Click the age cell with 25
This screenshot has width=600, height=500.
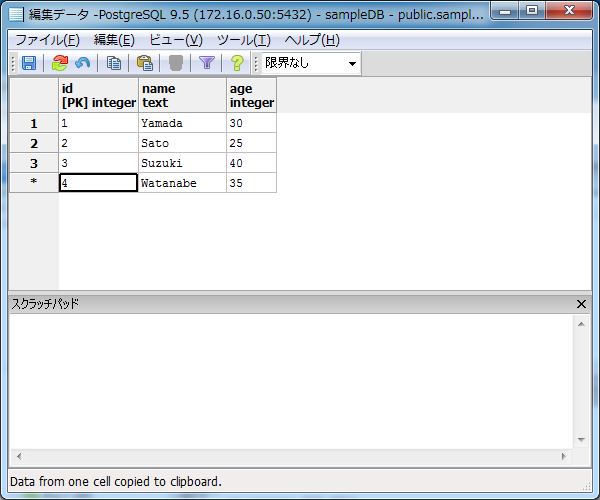tap(251, 143)
